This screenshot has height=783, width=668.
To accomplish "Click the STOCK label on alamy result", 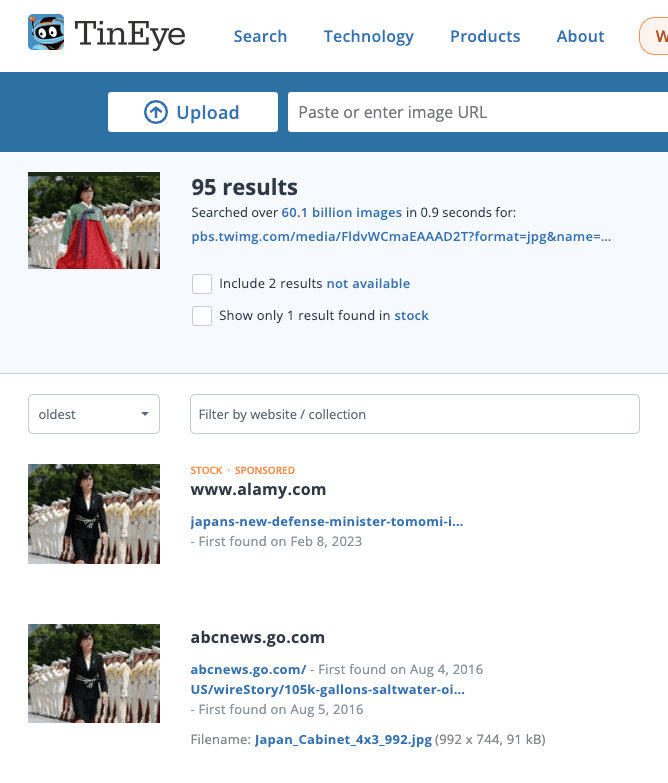I will click(x=206, y=470).
